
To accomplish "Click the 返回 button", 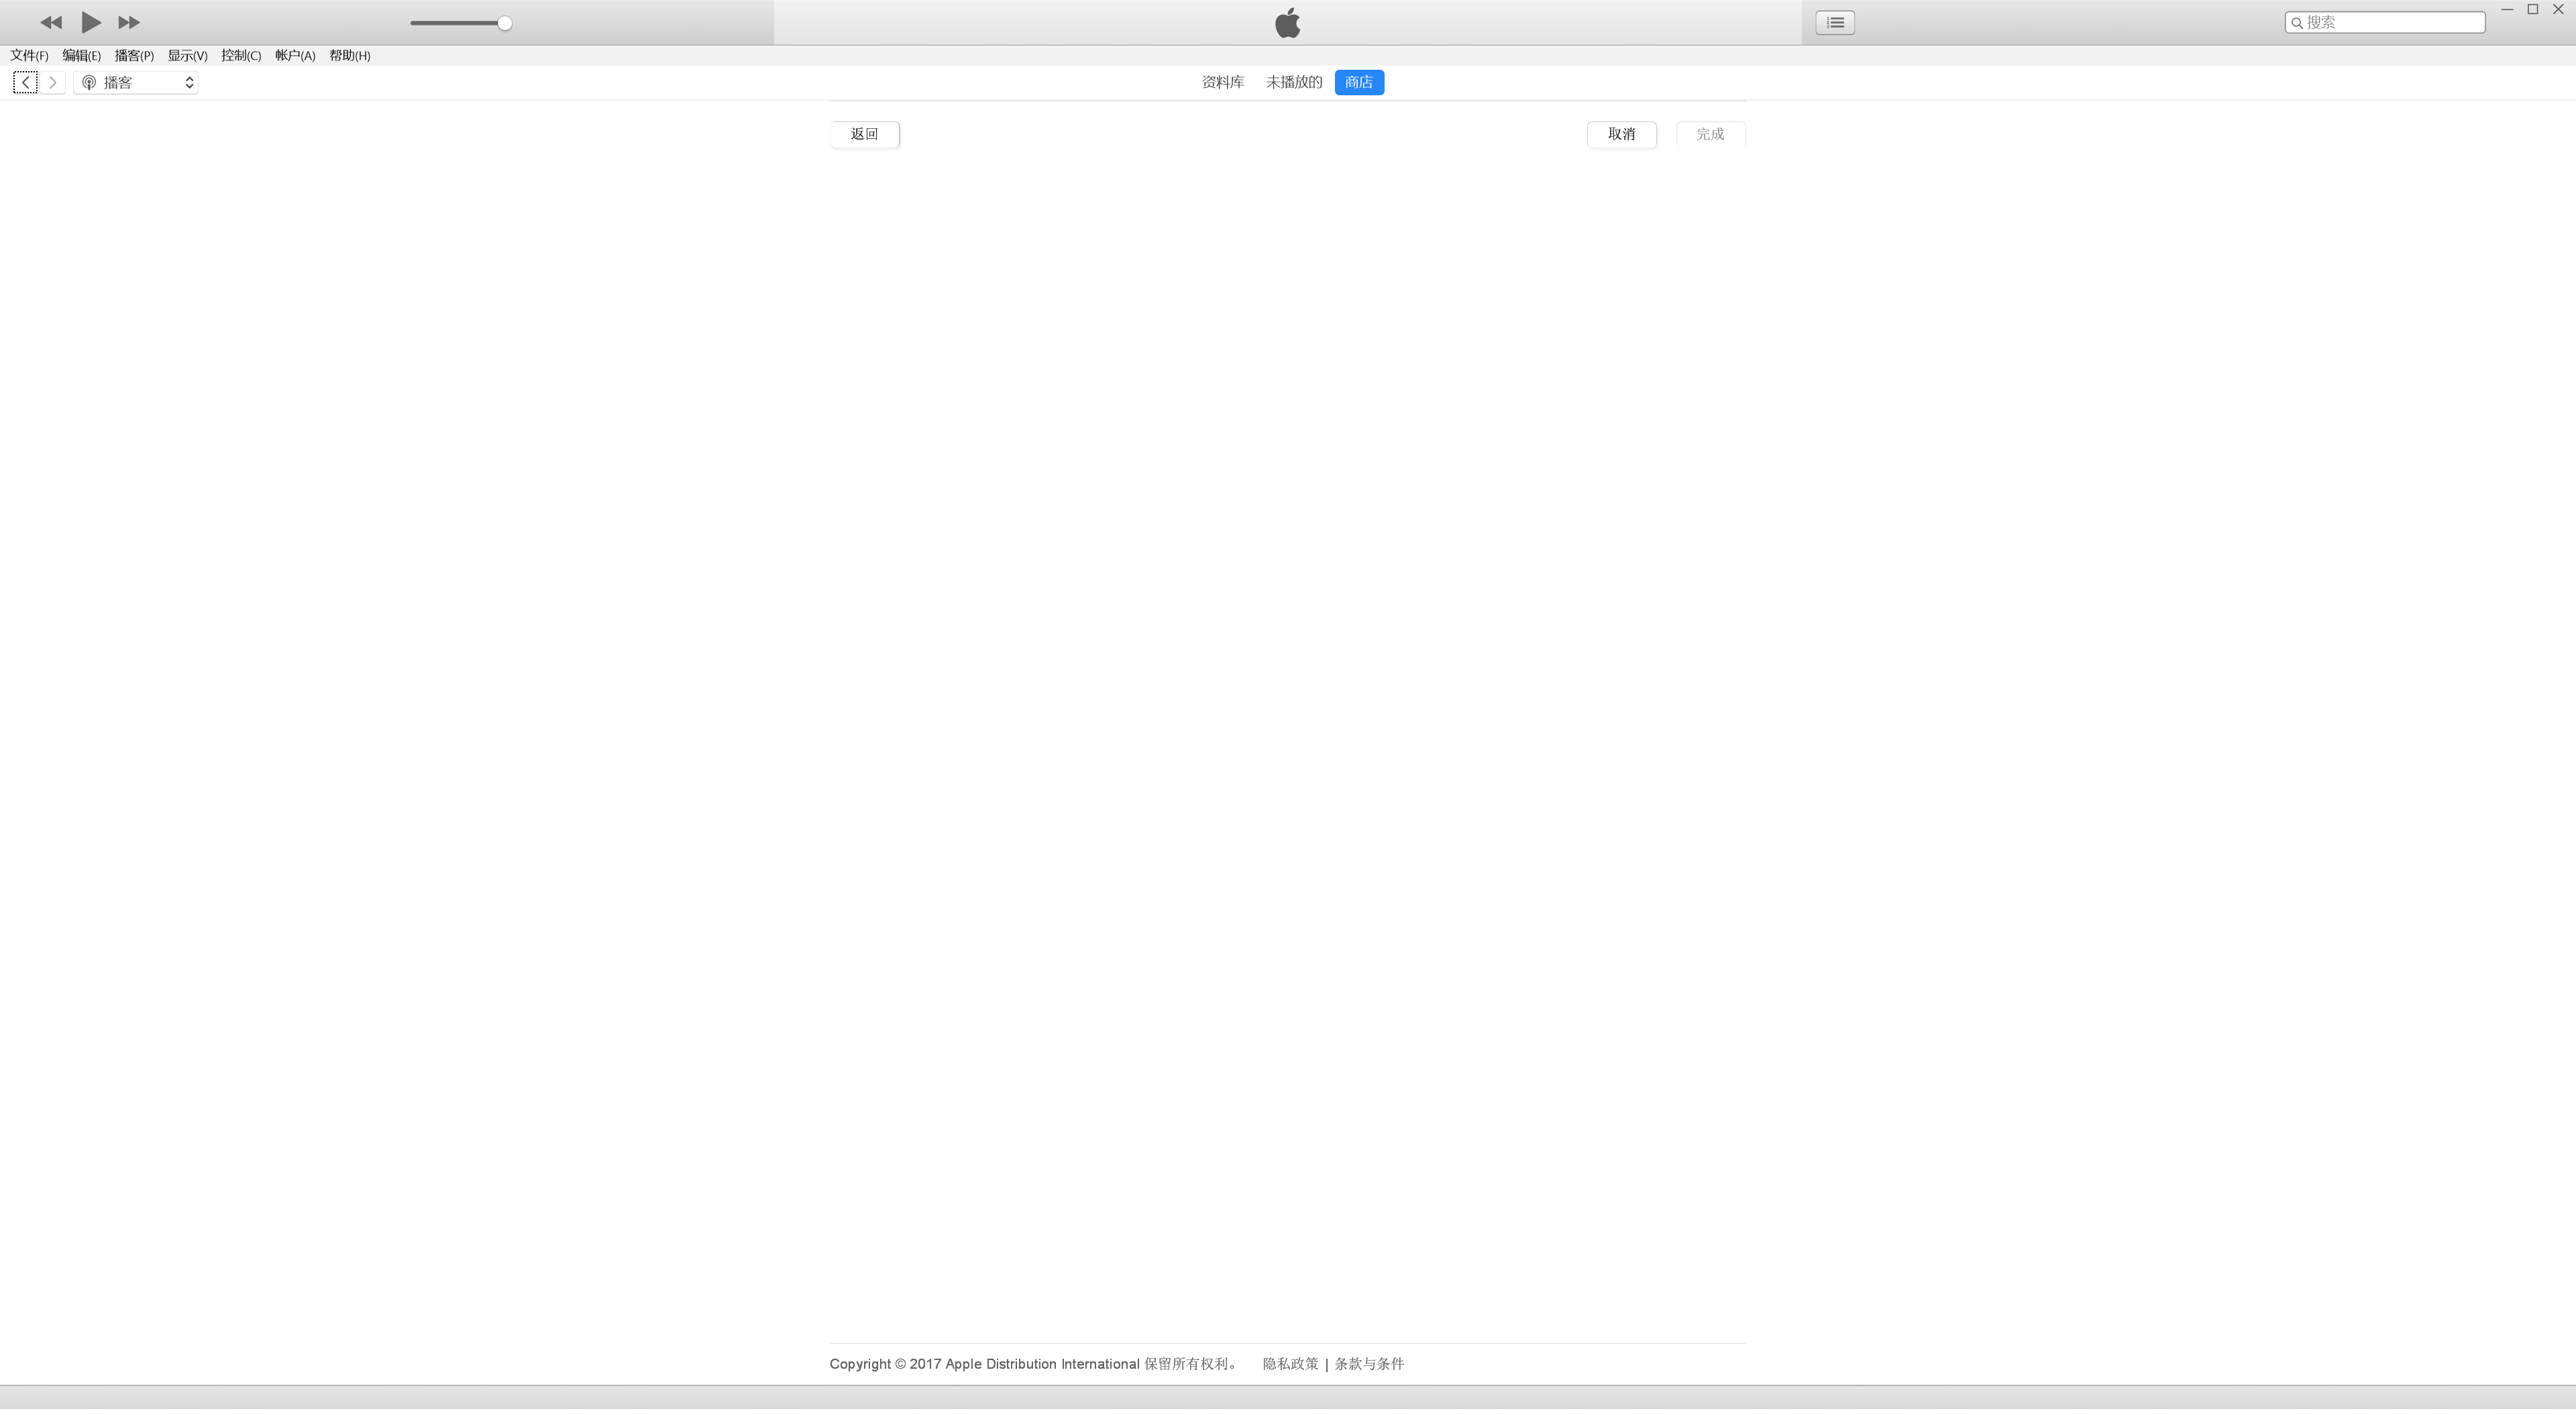I will coord(864,134).
